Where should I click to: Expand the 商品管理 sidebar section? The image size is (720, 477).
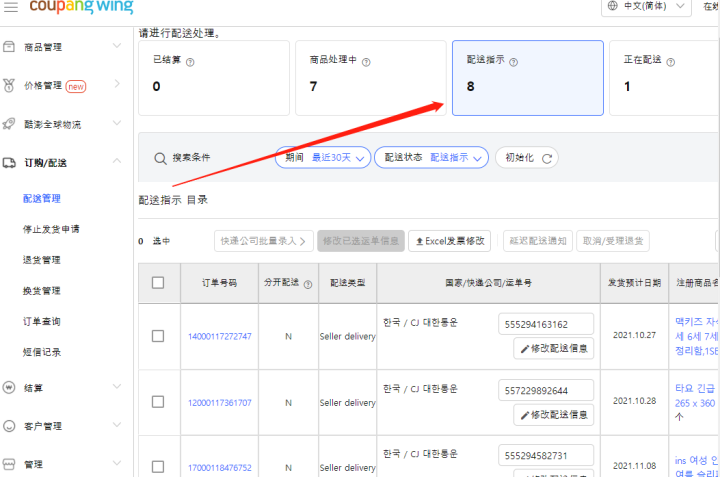117,45
